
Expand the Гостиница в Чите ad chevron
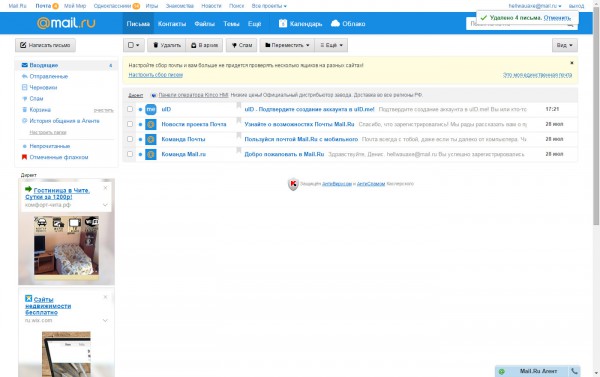click(x=105, y=205)
